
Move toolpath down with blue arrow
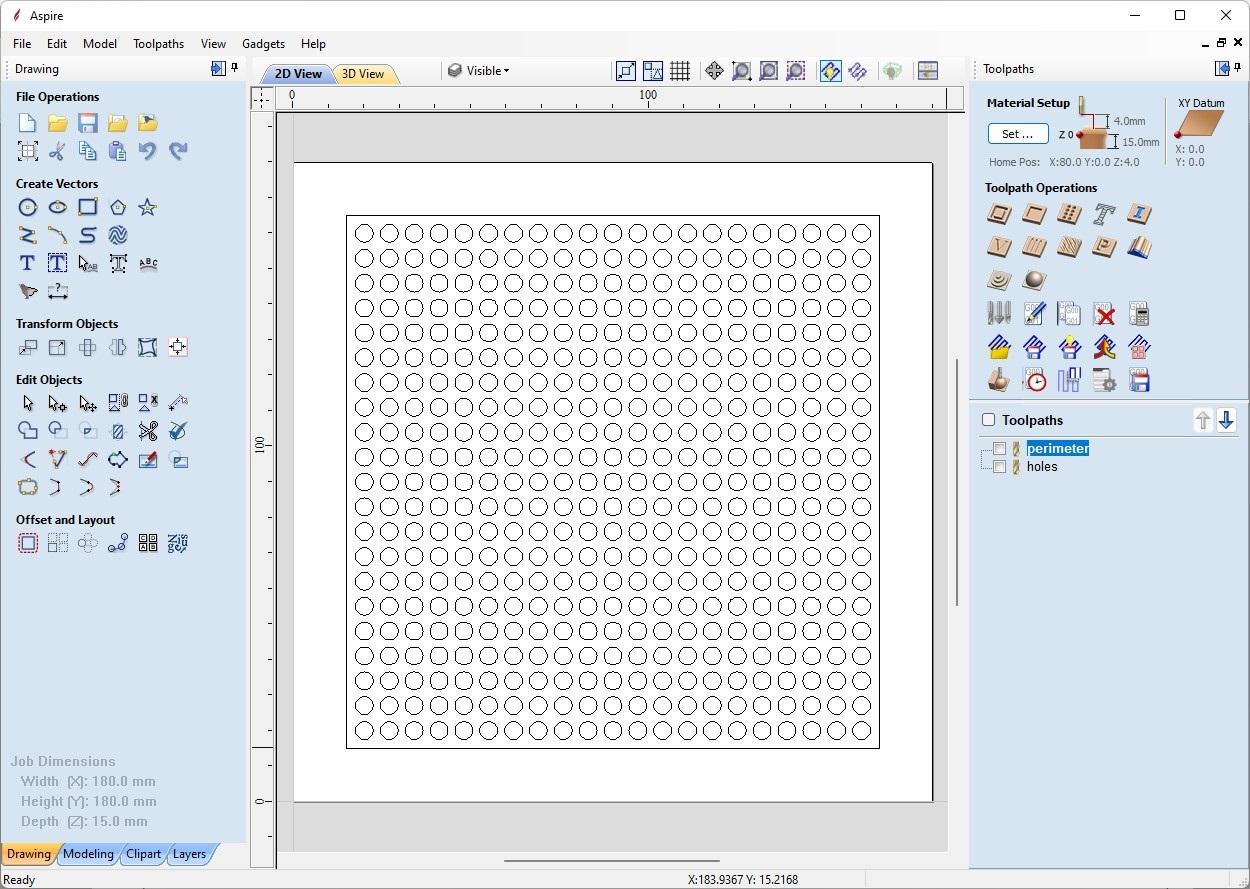(1227, 420)
